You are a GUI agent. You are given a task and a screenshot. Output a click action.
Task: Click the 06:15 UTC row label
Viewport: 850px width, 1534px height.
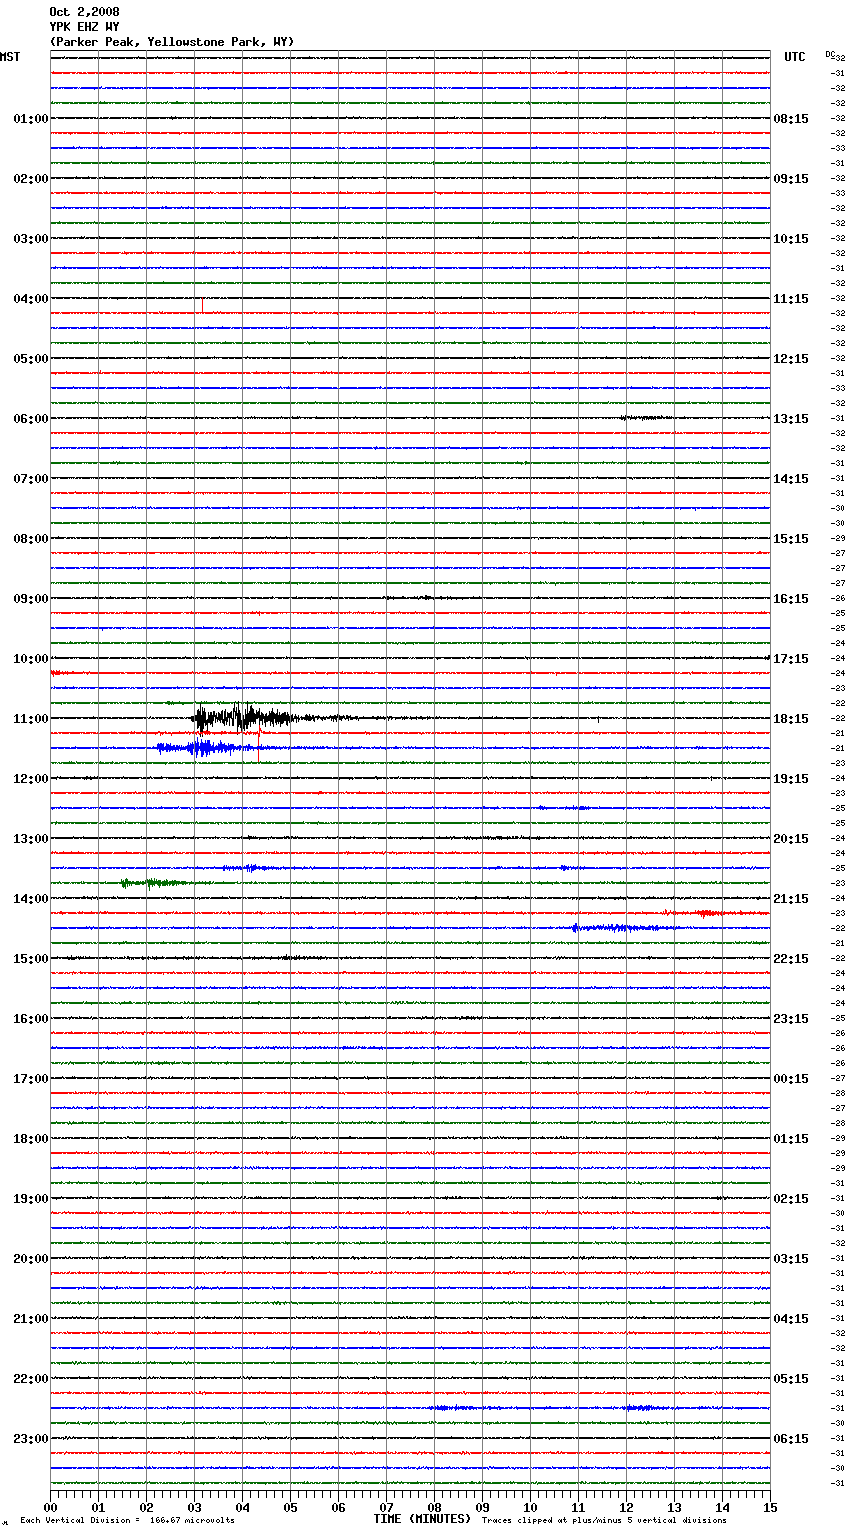click(791, 1439)
